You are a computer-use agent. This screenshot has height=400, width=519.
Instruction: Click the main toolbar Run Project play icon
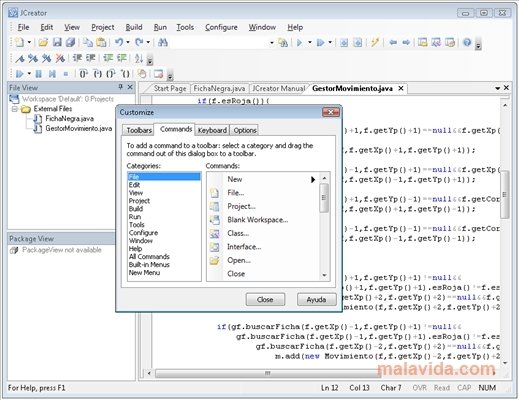click(299, 42)
